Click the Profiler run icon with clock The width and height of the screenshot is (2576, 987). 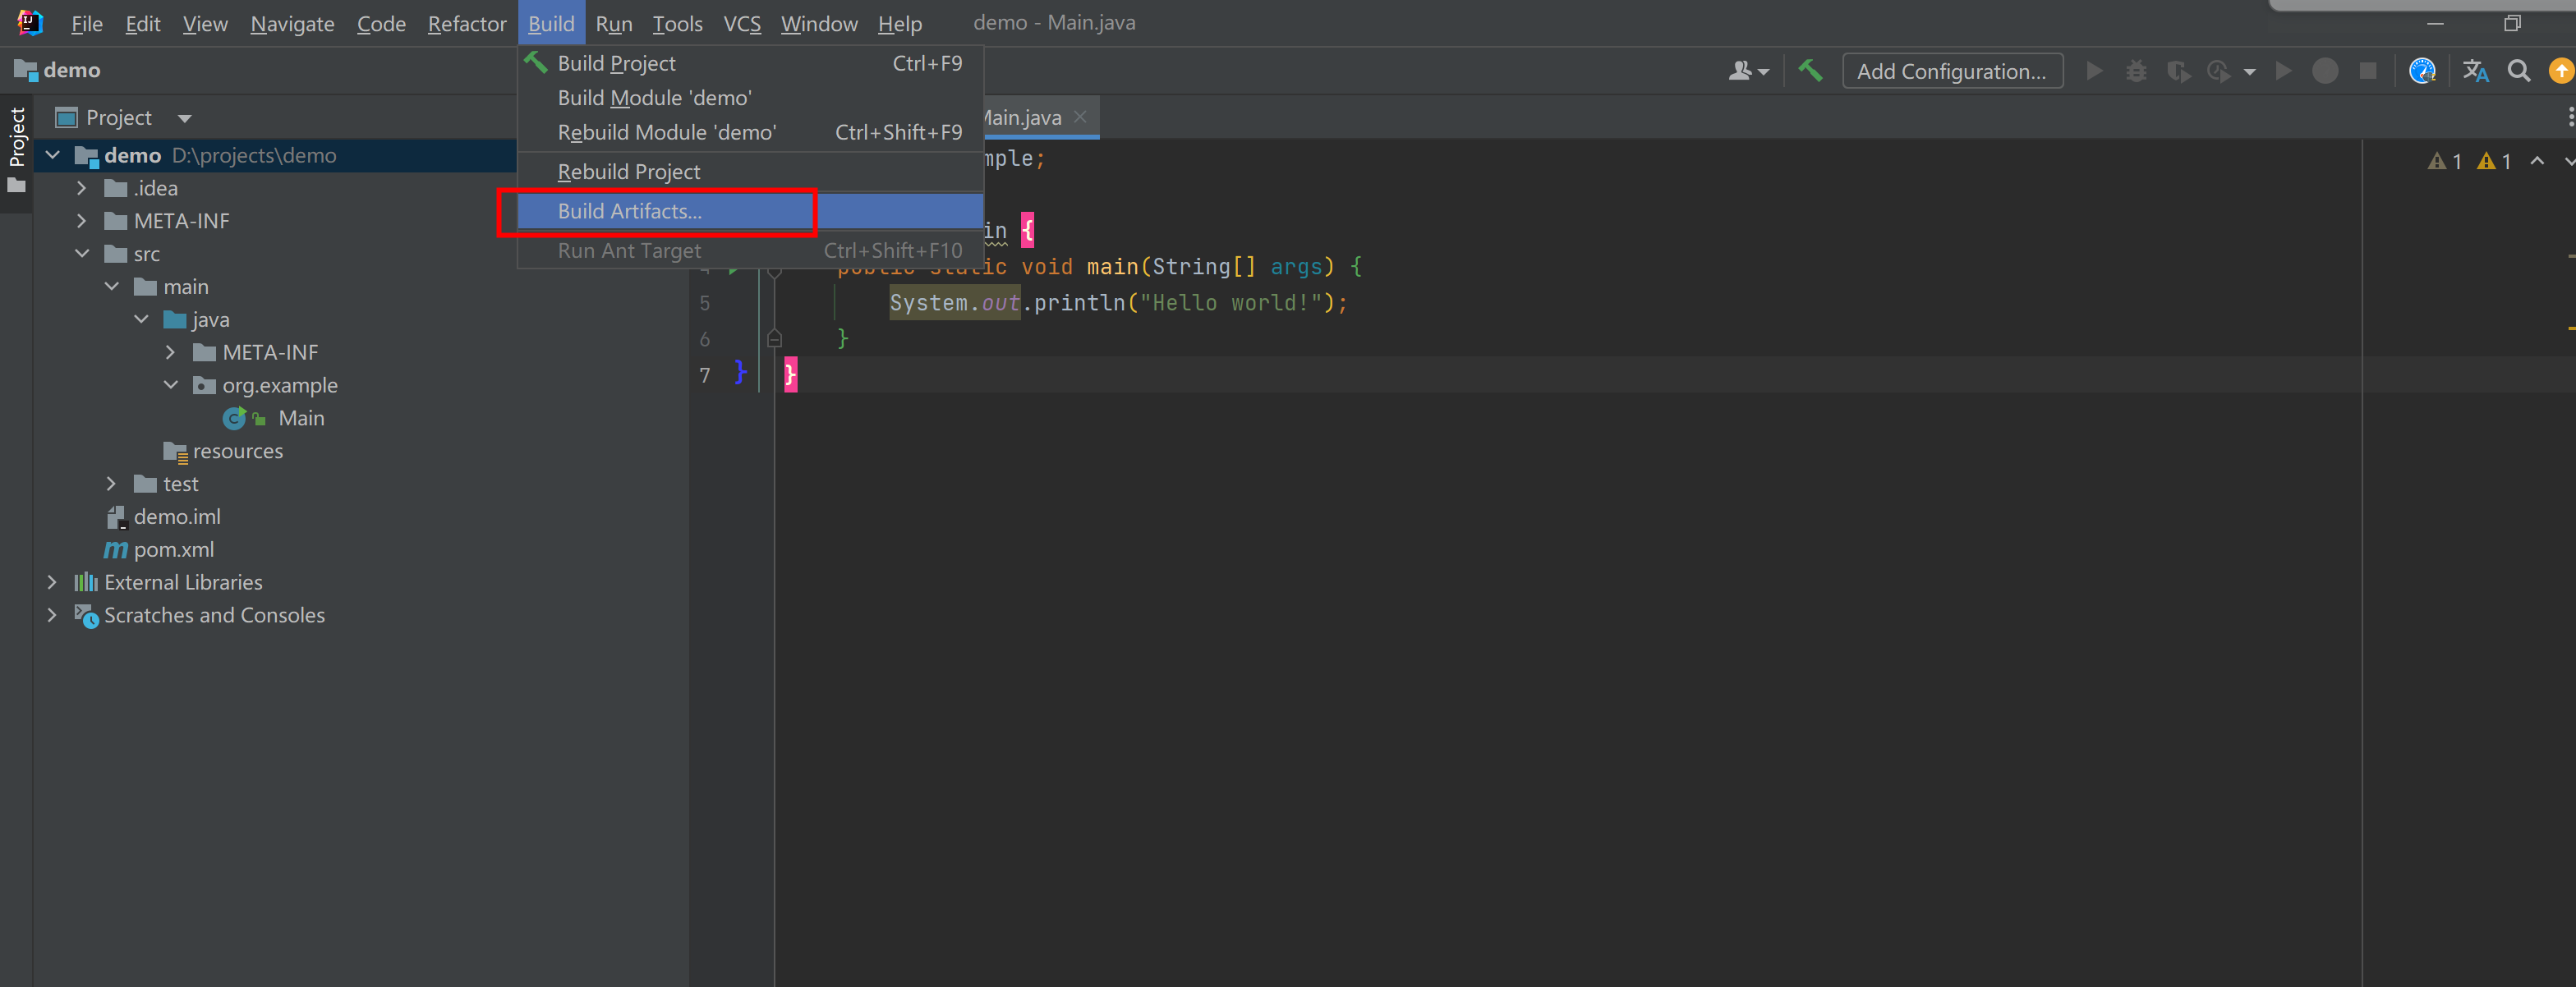(x=2219, y=71)
